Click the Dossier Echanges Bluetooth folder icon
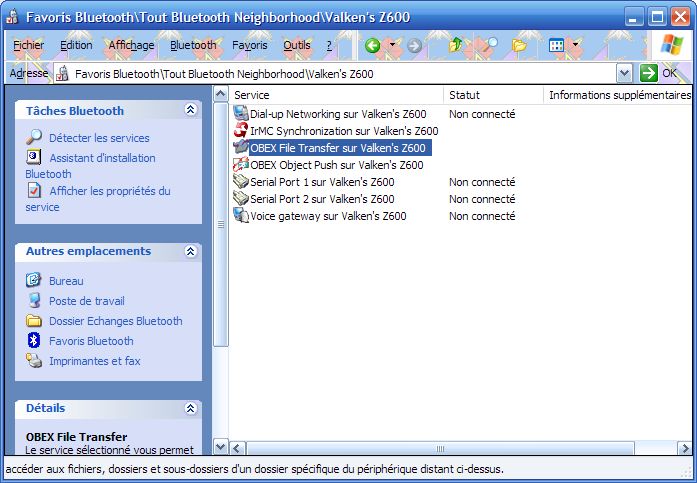This screenshot has width=697, height=483. click(x=34, y=320)
